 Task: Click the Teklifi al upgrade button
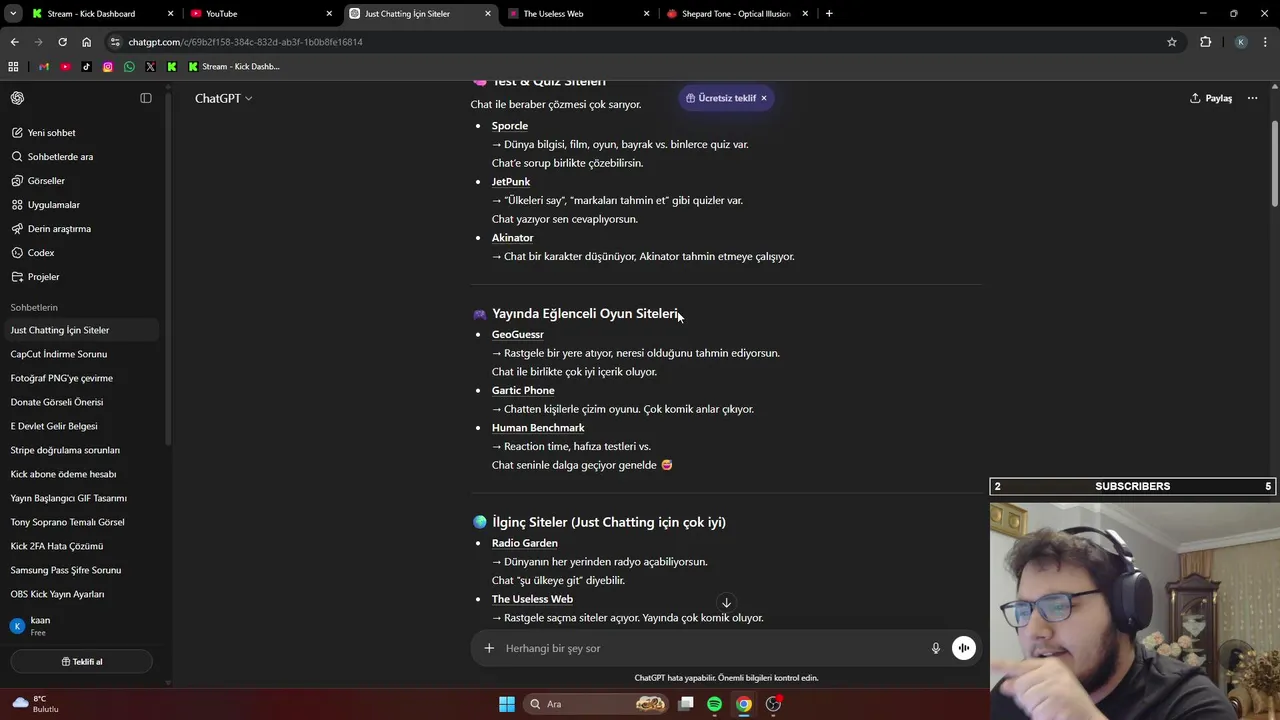81,661
